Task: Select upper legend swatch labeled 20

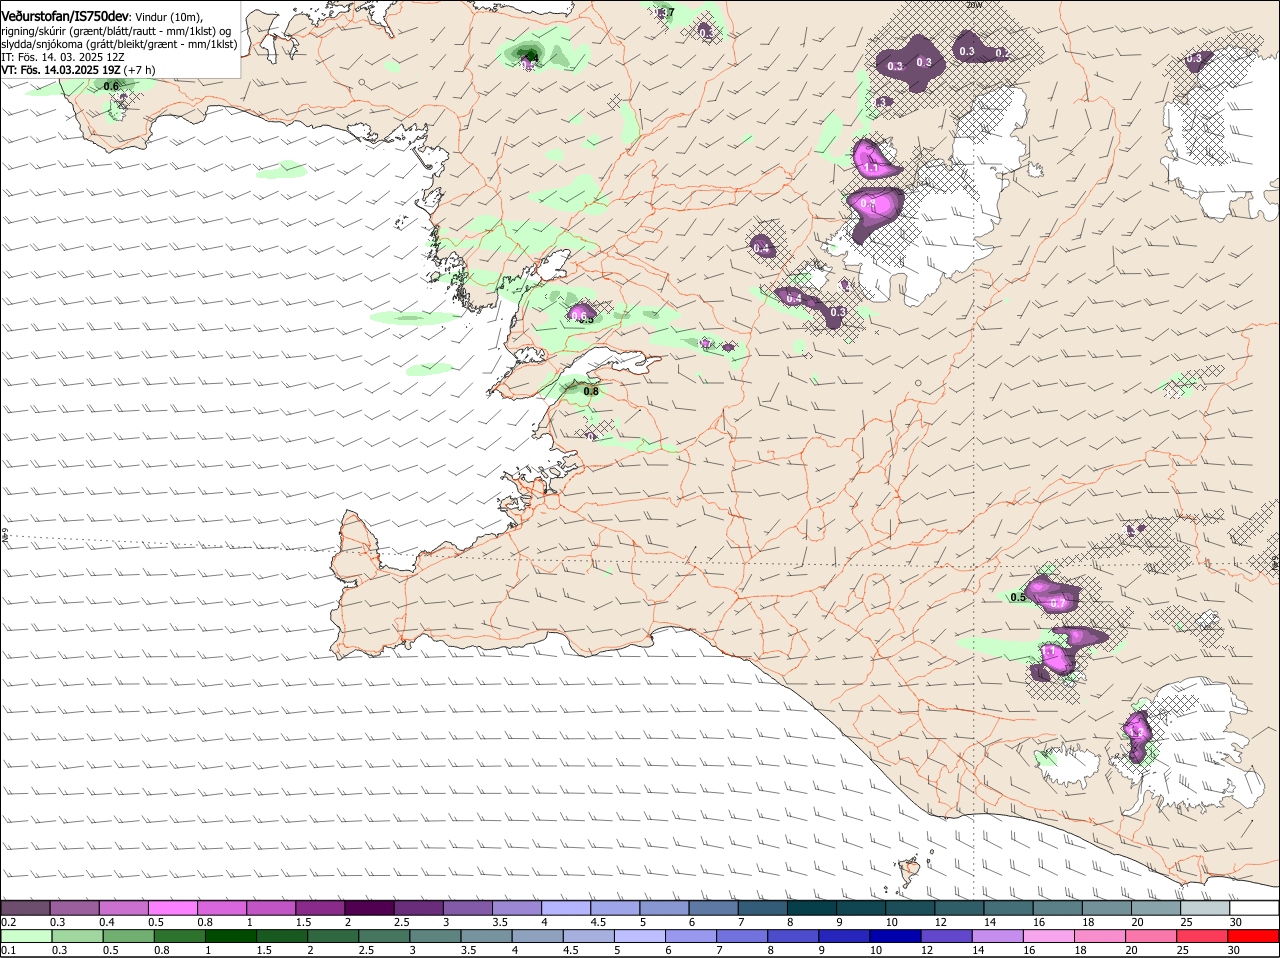Action: coord(1156,908)
